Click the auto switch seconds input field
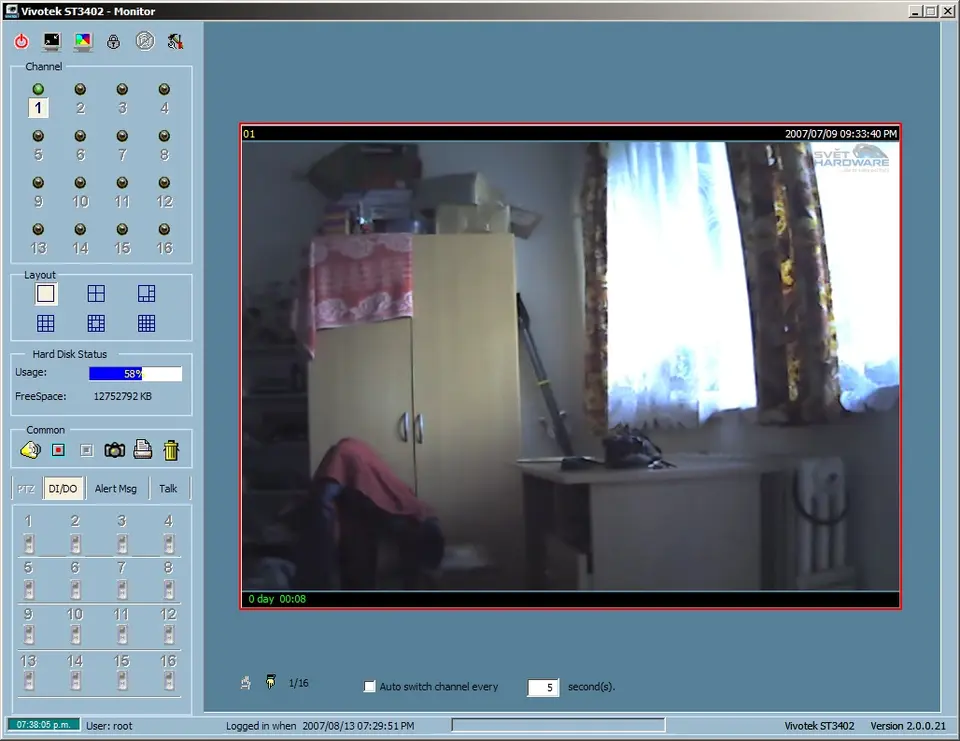This screenshot has height=741, width=960. [543, 688]
